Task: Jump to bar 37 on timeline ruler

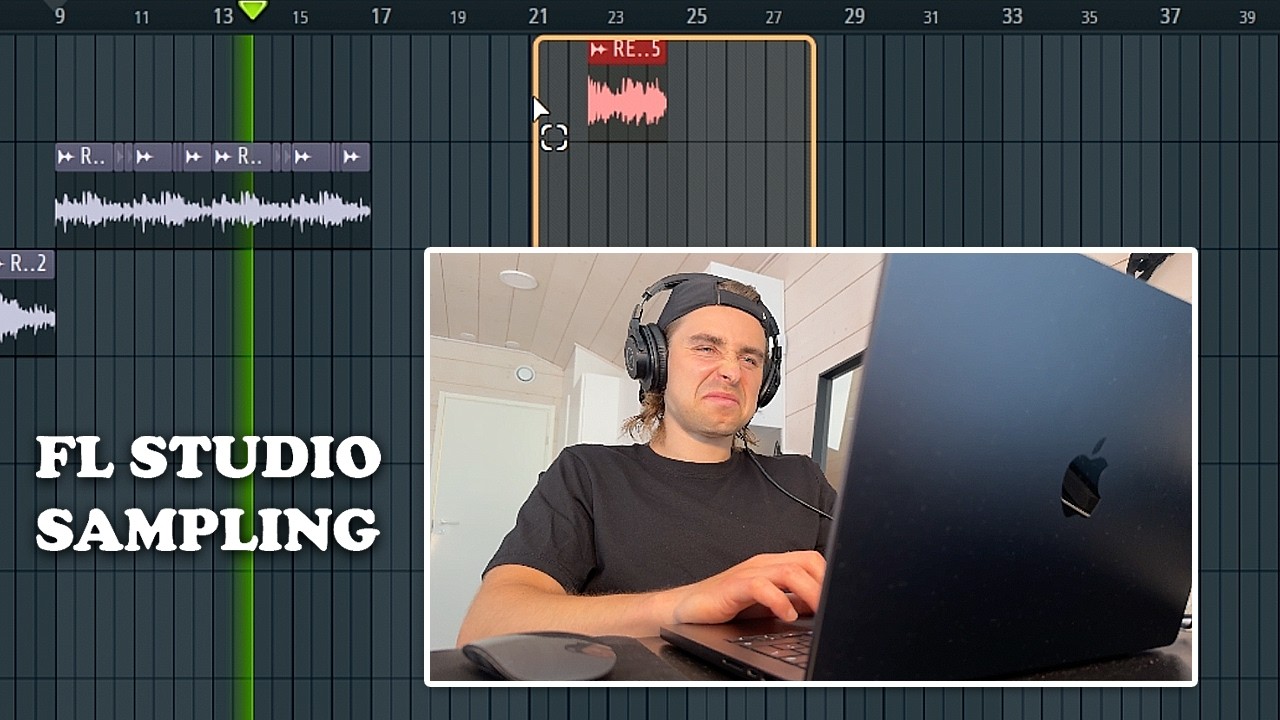Action: tap(1170, 16)
